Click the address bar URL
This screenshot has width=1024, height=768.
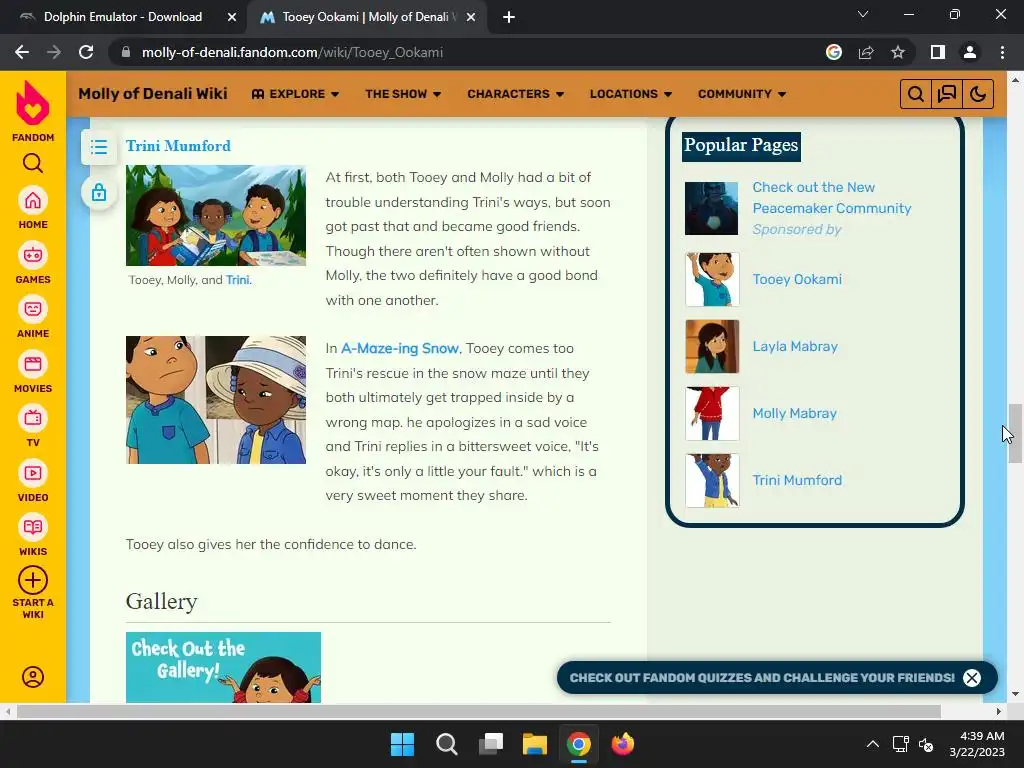coord(292,52)
